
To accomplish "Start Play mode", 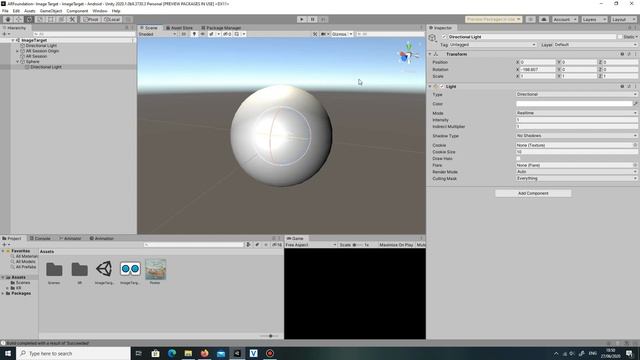I will point(302,19).
